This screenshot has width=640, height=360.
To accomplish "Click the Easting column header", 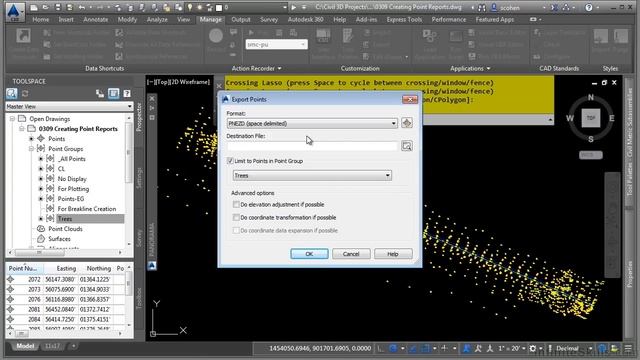I will (x=66, y=268).
